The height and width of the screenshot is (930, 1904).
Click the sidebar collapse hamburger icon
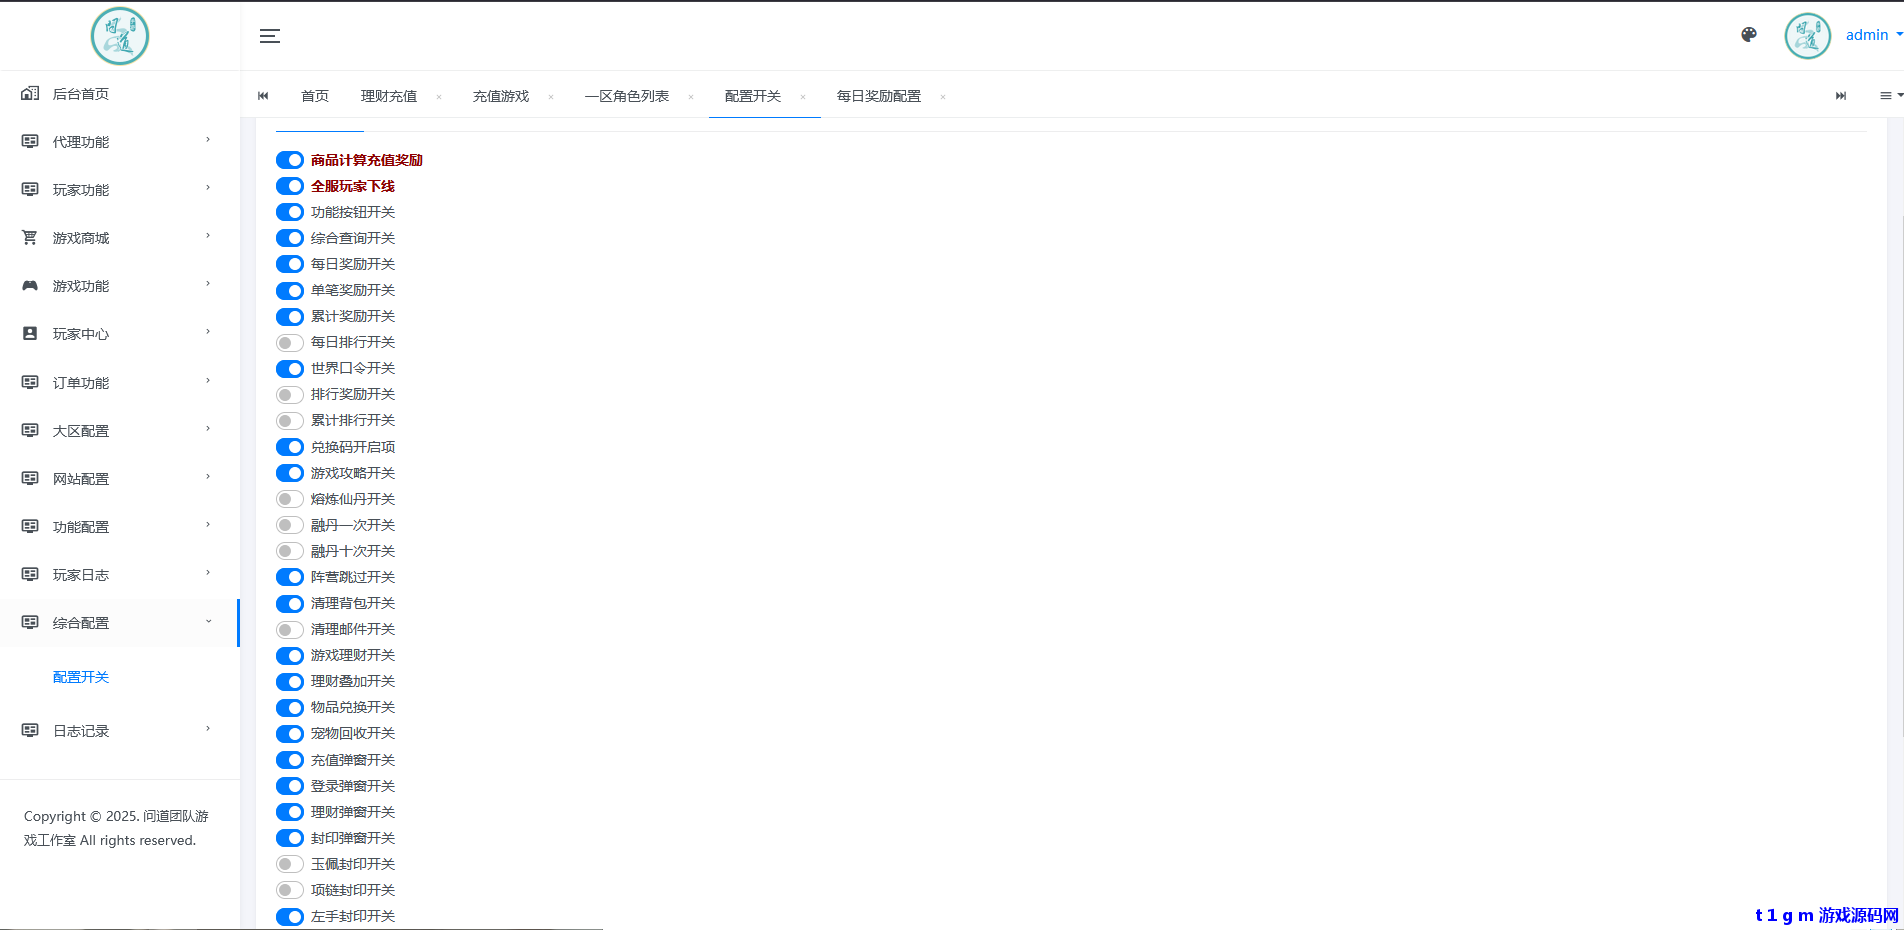pyautogui.click(x=269, y=35)
